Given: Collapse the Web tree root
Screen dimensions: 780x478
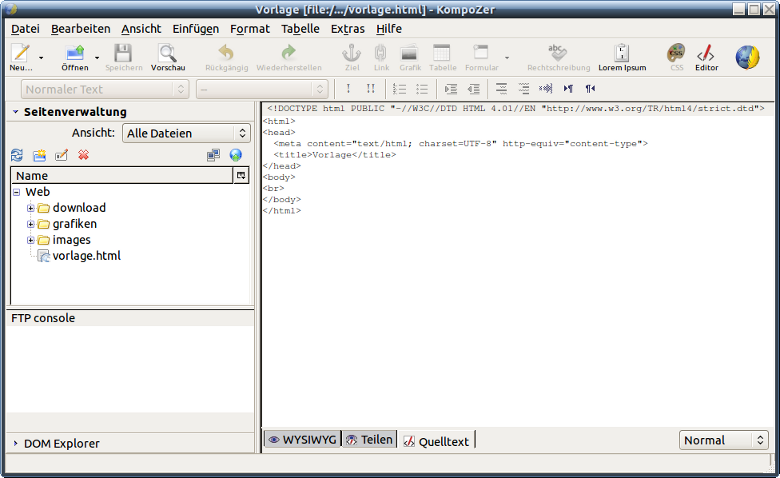Looking at the screenshot, I should pyautogui.click(x=16, y=192).
